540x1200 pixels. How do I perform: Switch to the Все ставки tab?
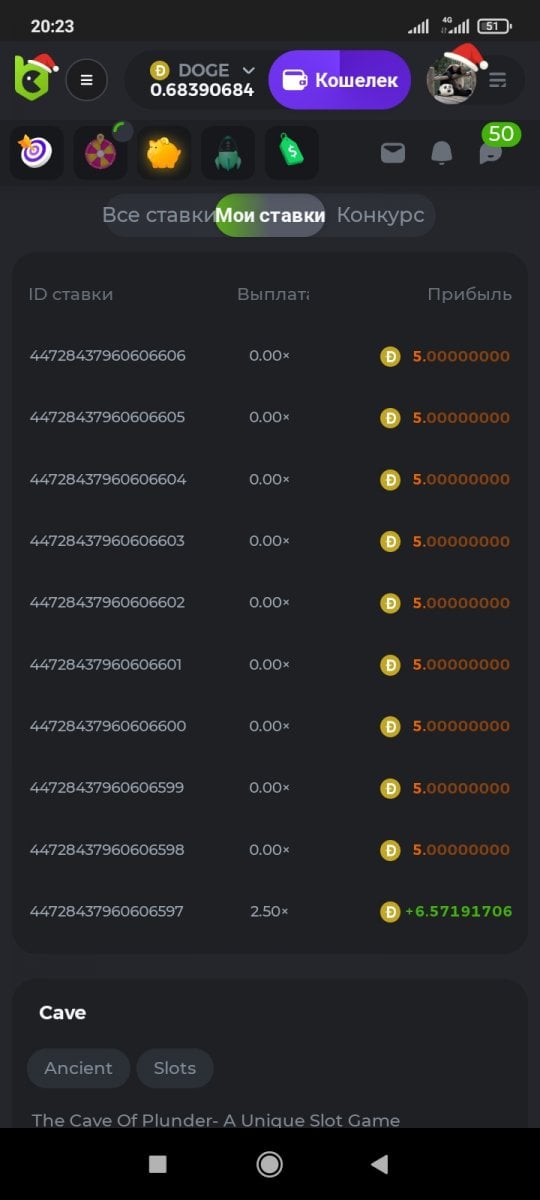[158, 215]
